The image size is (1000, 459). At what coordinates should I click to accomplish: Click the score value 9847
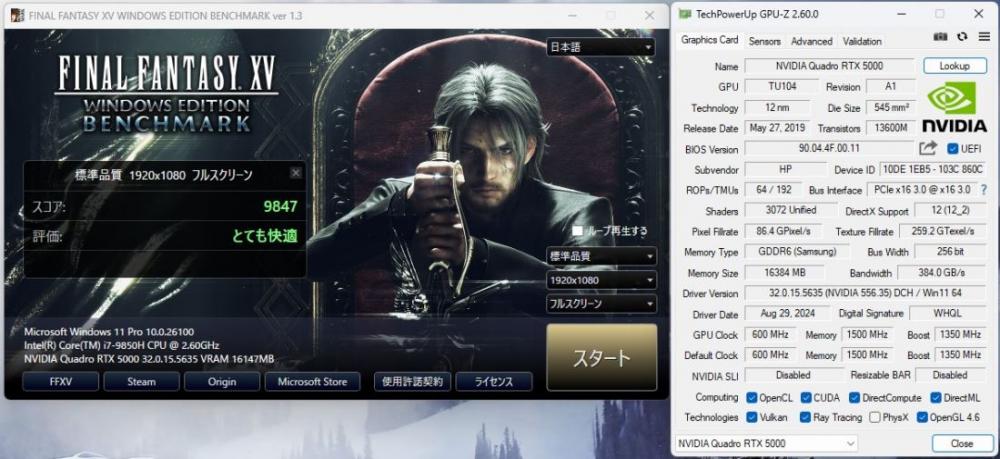[281, 206]
